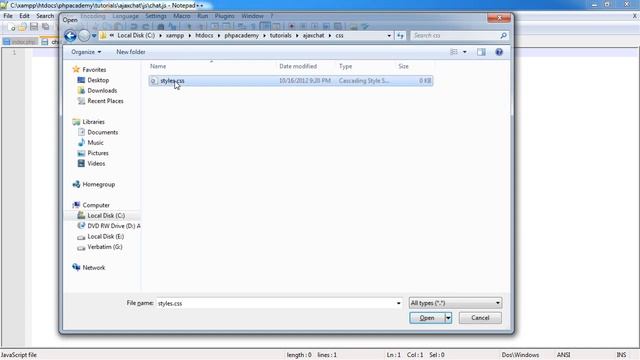Open the Organize menu
The width and height of the screenshot is (640, 360).
(x=86, y=52)
